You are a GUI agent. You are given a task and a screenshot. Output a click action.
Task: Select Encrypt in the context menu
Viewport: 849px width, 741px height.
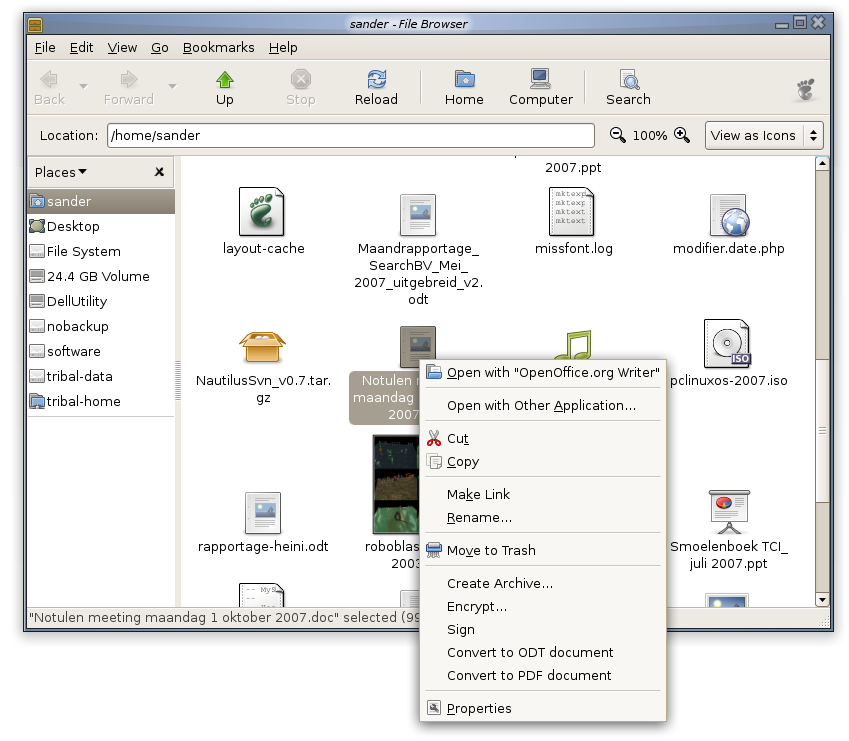(543, 607)
